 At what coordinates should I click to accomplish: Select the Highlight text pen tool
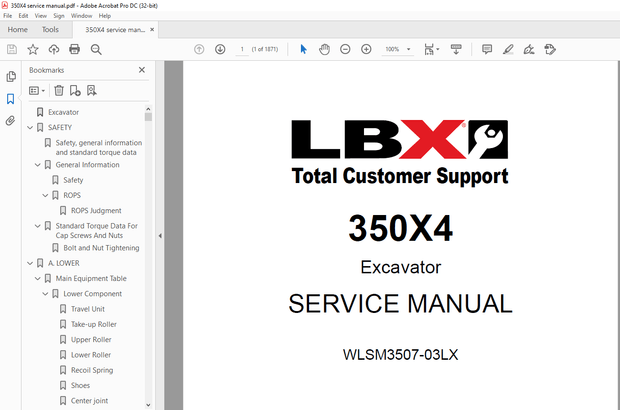[x=508, y=49]
